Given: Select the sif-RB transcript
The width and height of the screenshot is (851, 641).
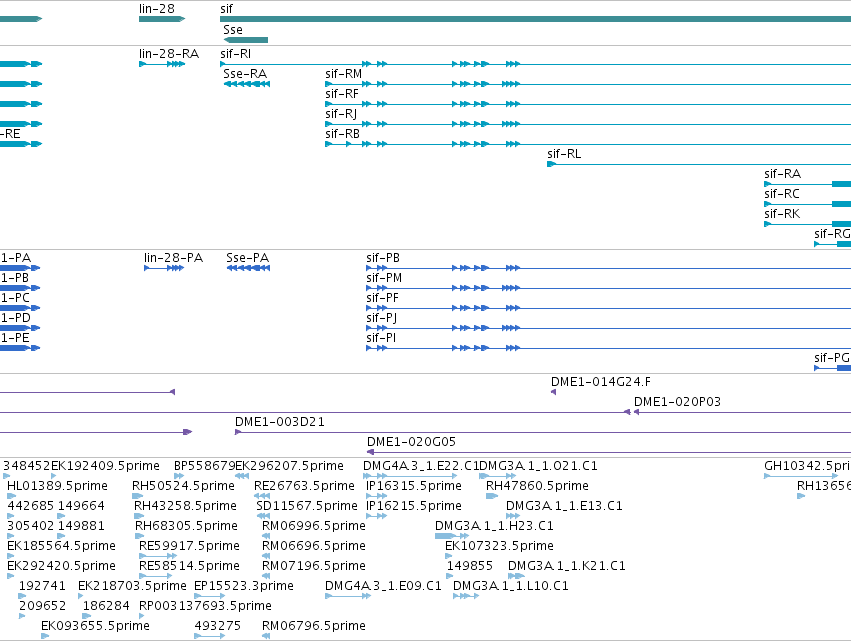Looking at the screenshot, I should click(588, 144).
